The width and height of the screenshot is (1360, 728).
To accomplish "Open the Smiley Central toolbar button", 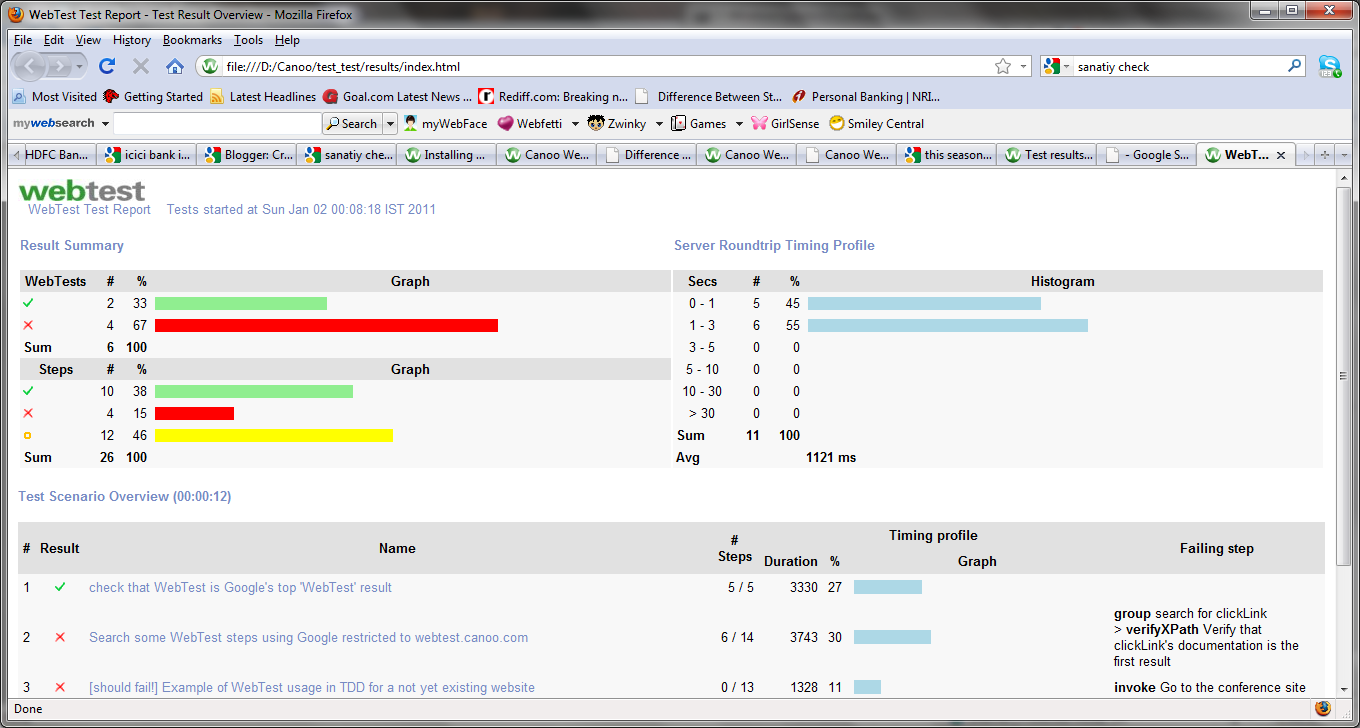I will coord(877,124).
